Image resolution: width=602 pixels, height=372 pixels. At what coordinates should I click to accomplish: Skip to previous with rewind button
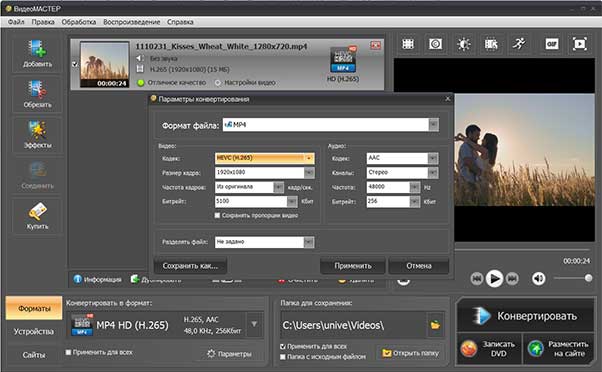[476, 278]
